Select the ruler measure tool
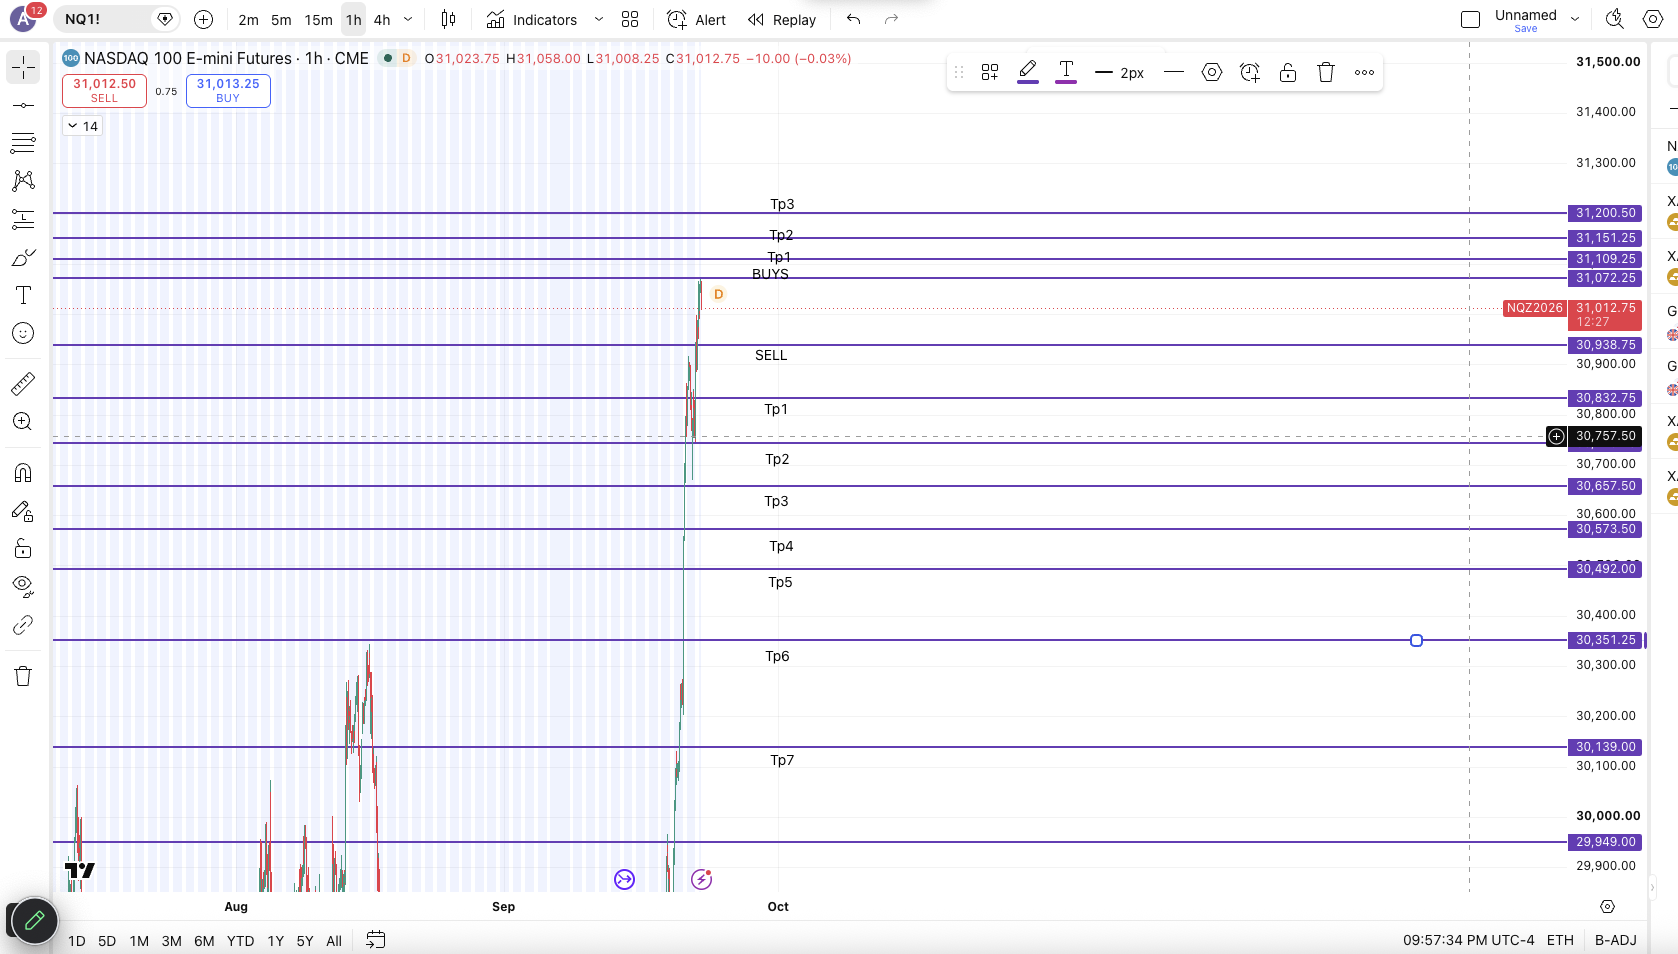 pyautogui.click(x=23, y=383)
